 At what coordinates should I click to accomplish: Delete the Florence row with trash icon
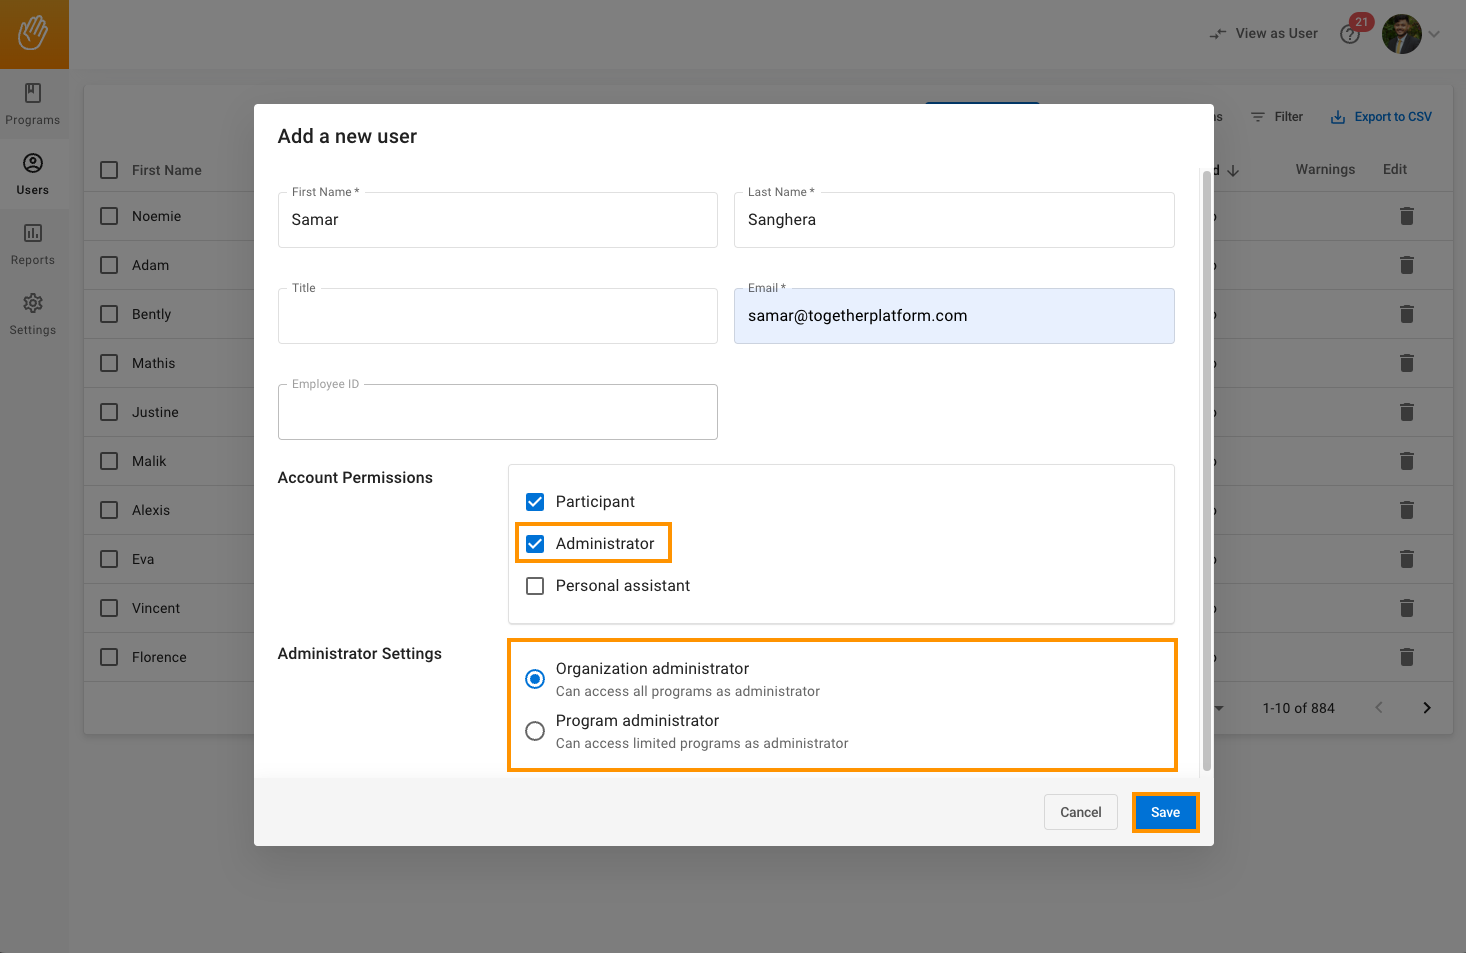click(x=1407, y=657)
